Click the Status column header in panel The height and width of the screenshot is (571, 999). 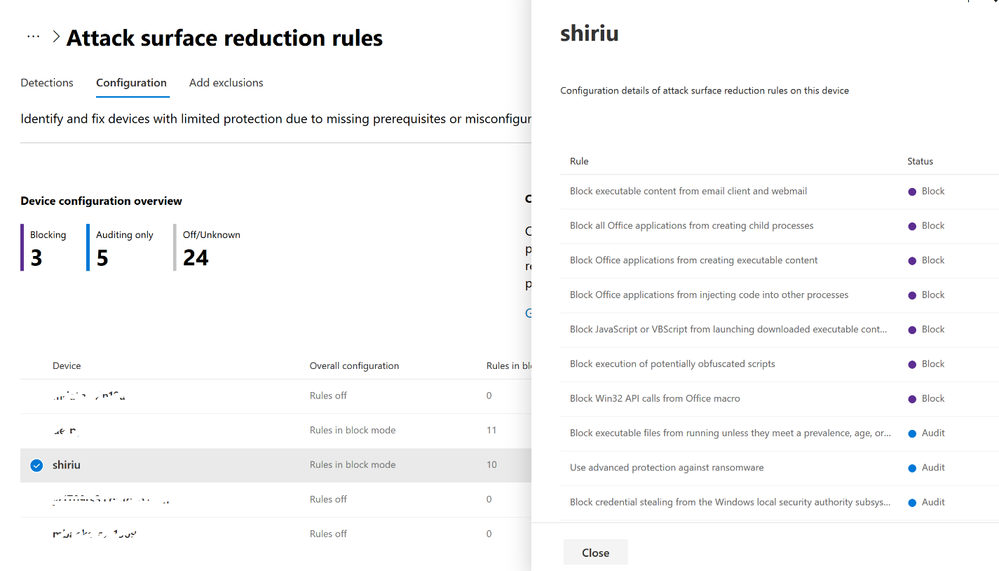tap(920, 161)
